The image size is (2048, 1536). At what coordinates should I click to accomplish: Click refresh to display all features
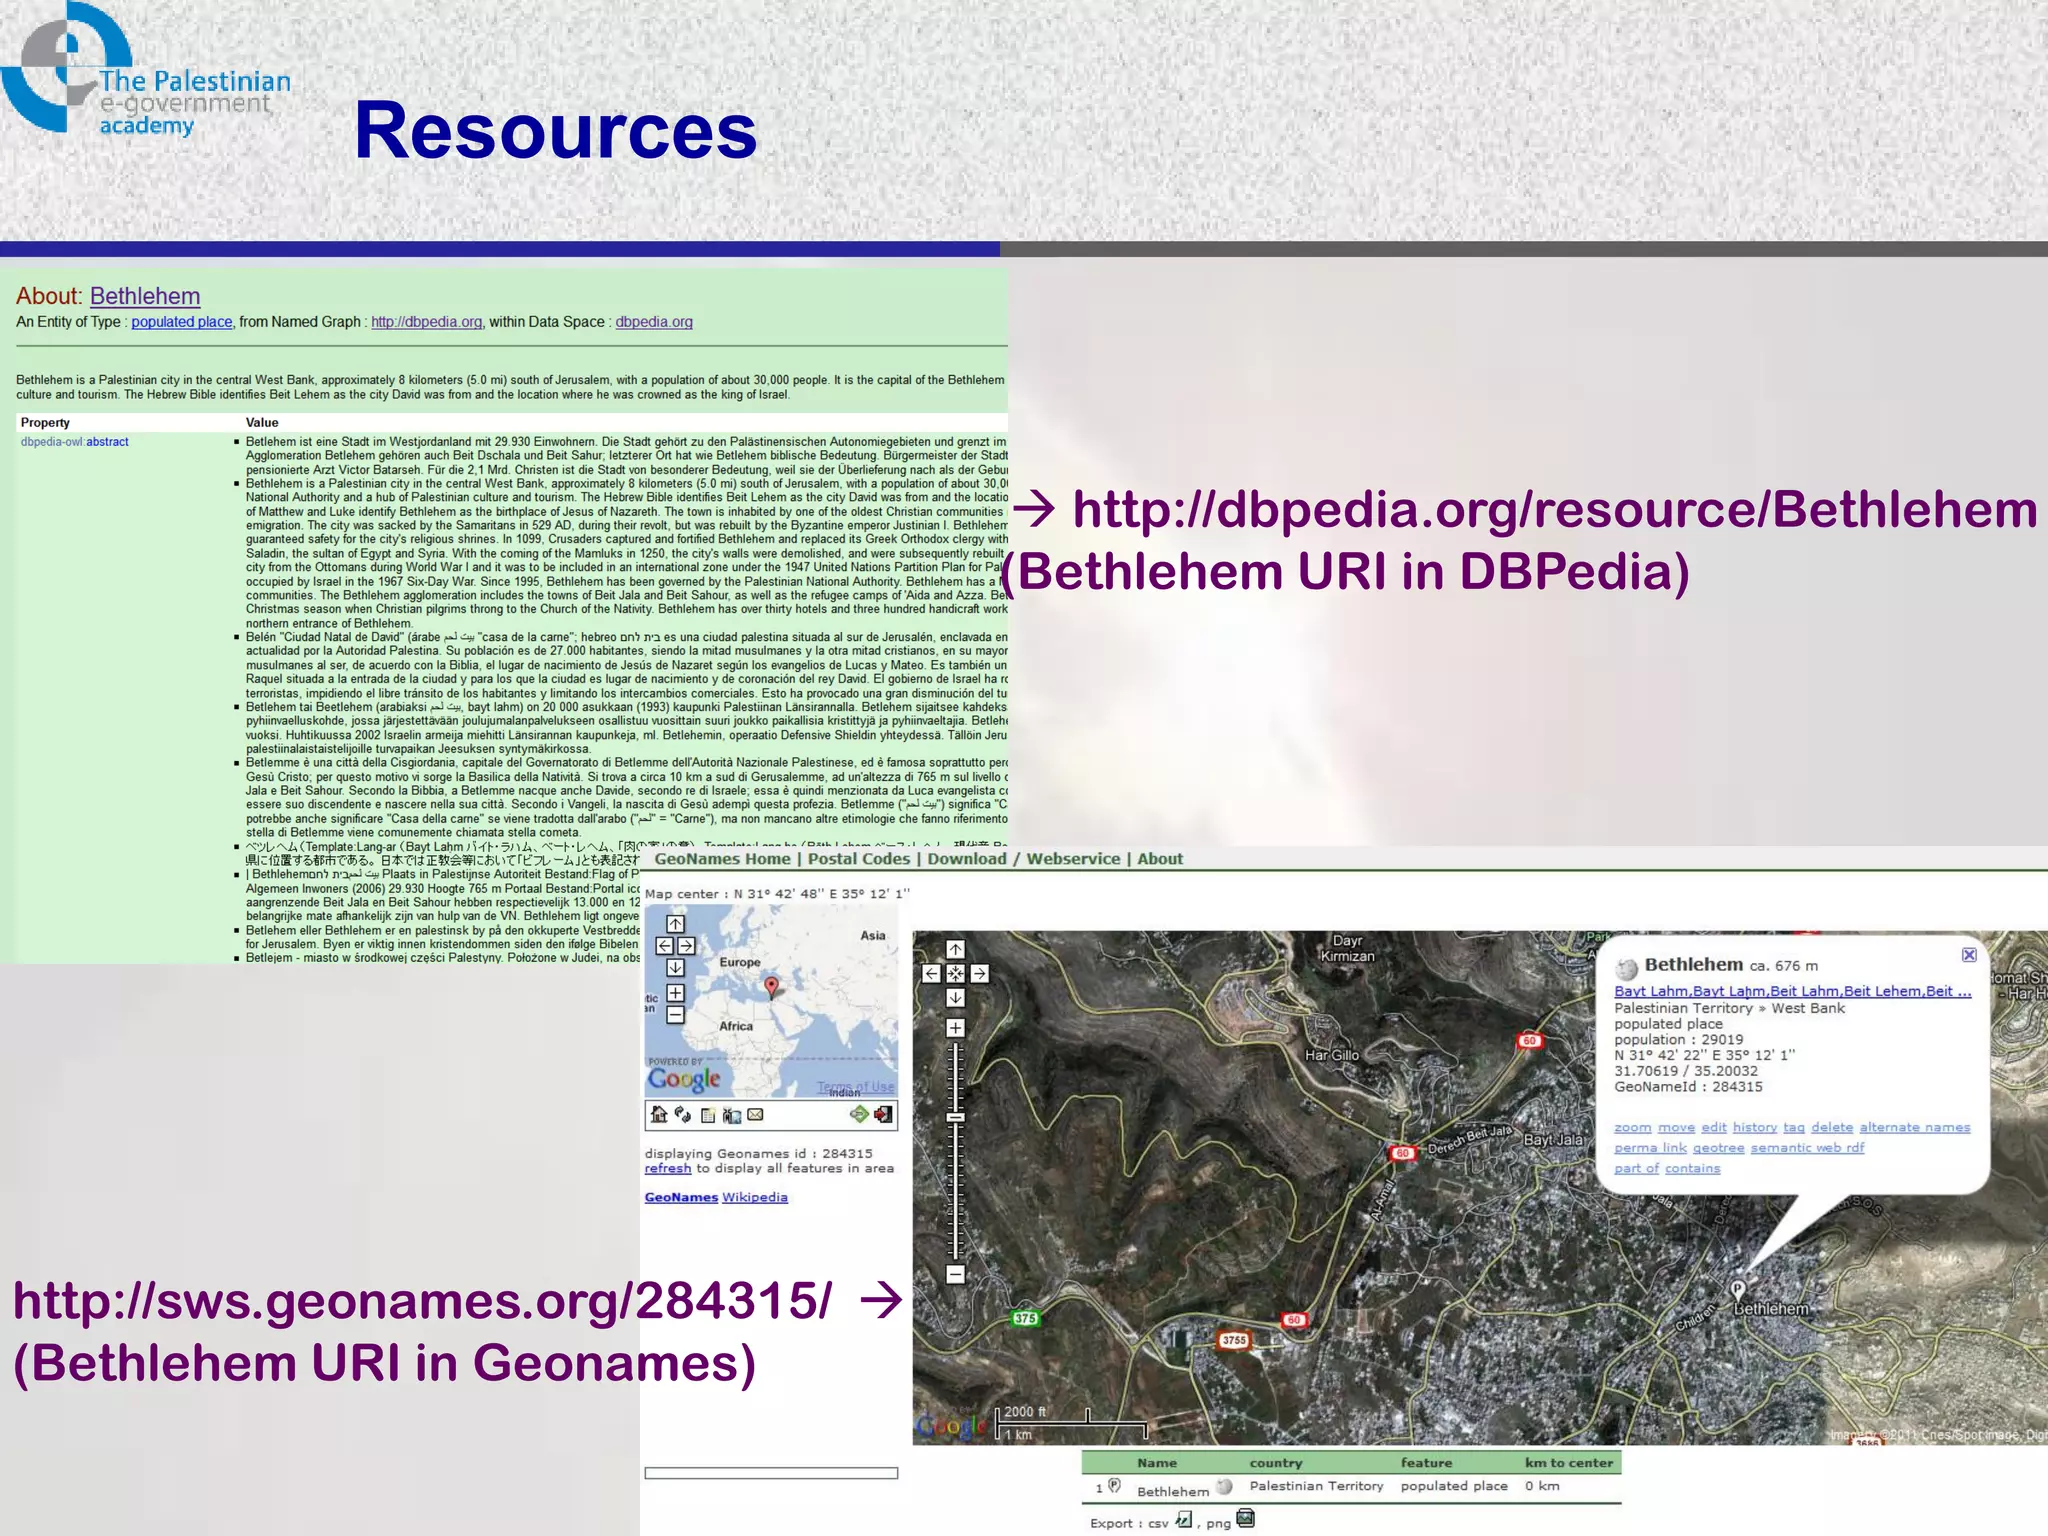(x=668, y=1168)
